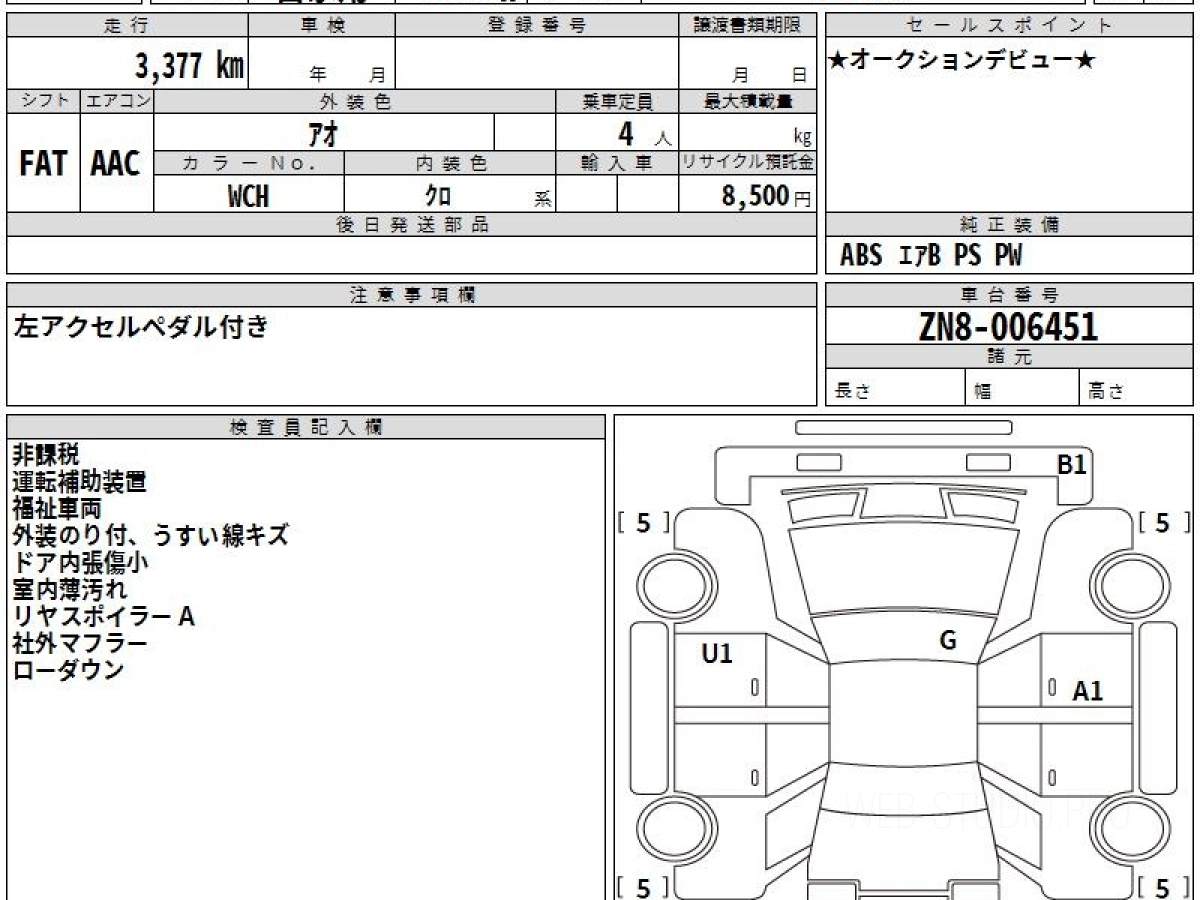Click the ABS エアB PS PW equipment line
The width and height of the screenshot is (1200, 900).
(x=931, y=256)
